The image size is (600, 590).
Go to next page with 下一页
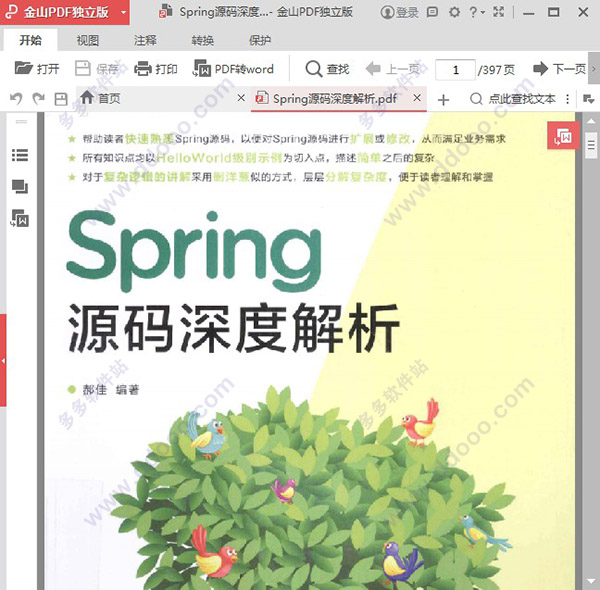[559, 69]
